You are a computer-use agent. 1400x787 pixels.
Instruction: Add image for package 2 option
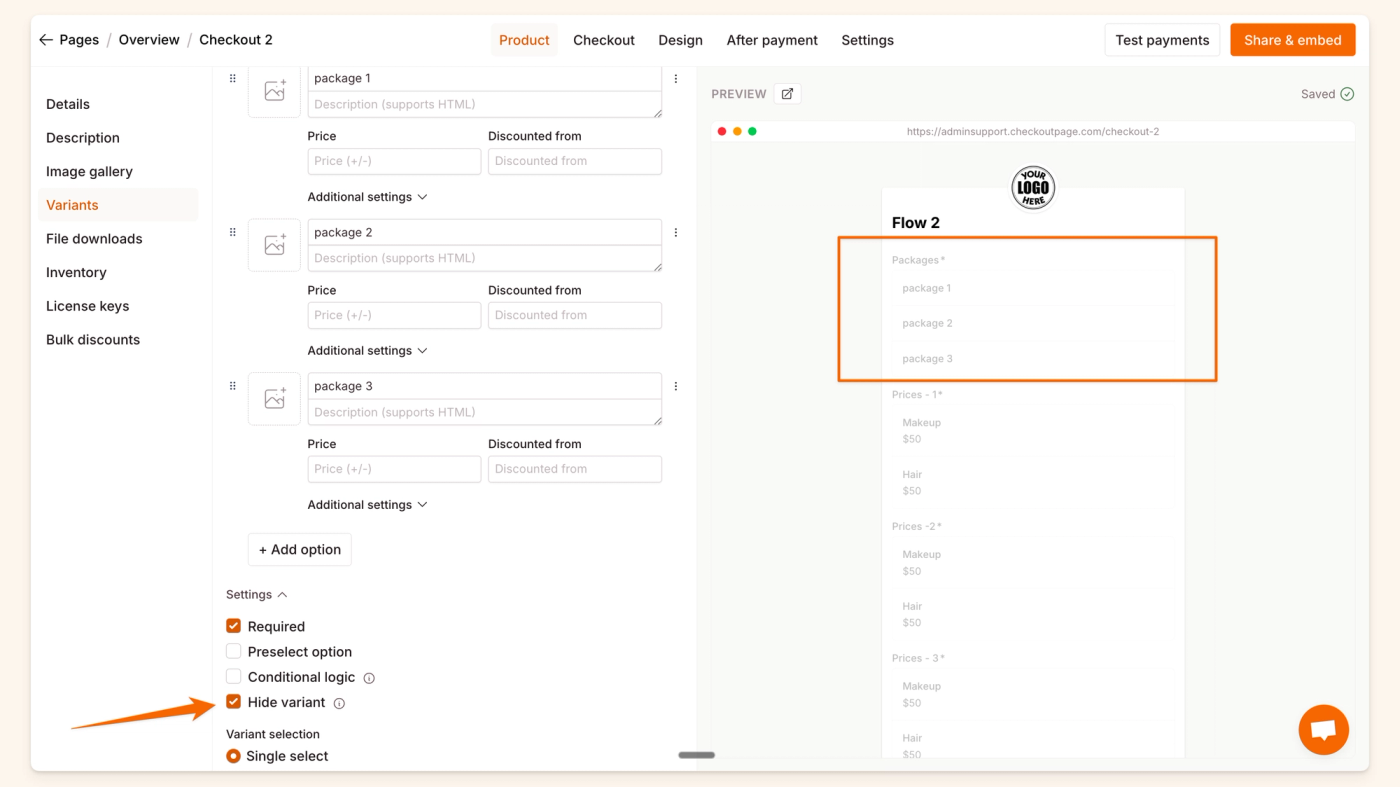coord(274,245)
